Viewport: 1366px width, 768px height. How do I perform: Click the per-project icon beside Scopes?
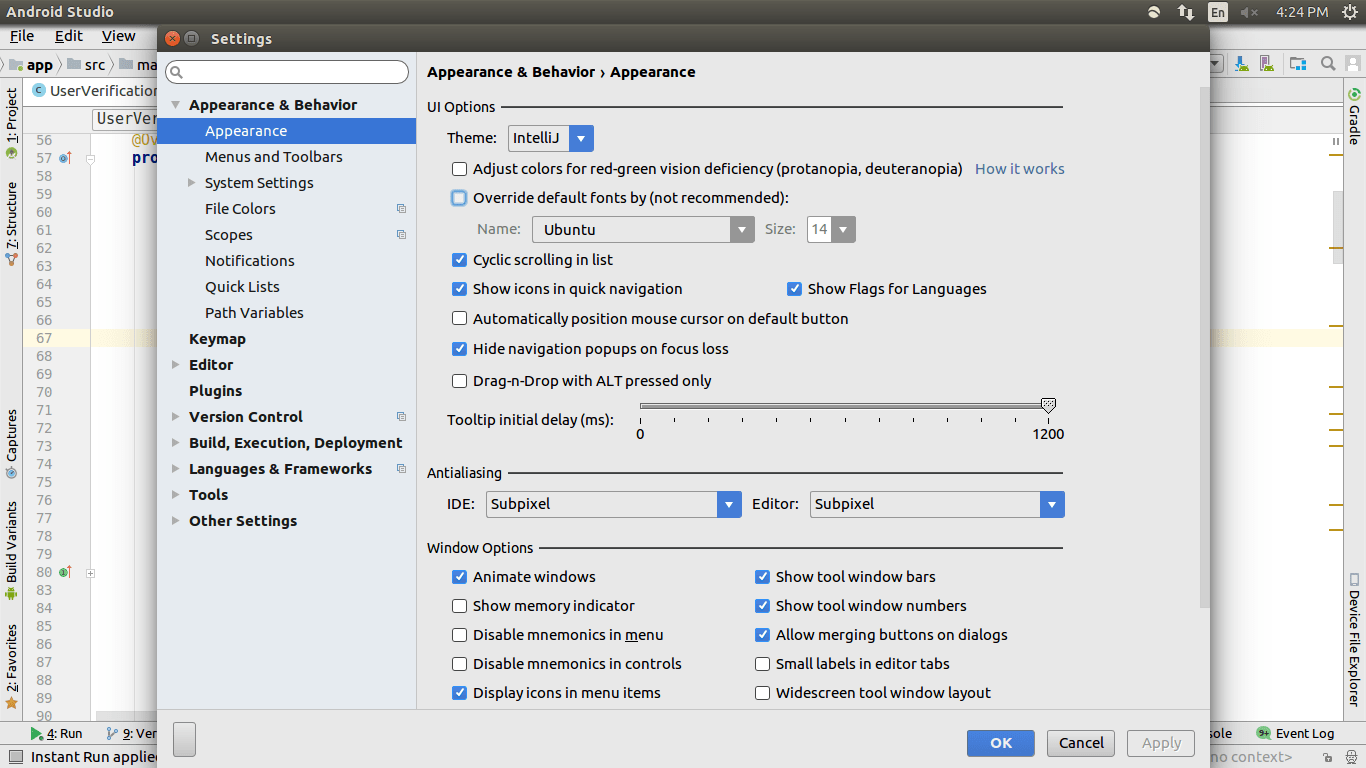(x=401, y=235)
